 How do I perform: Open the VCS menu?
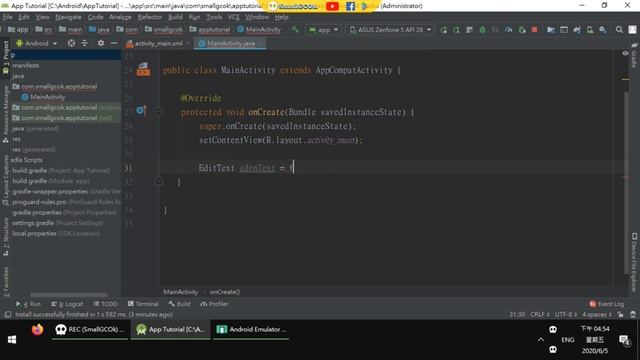(233, 17)
